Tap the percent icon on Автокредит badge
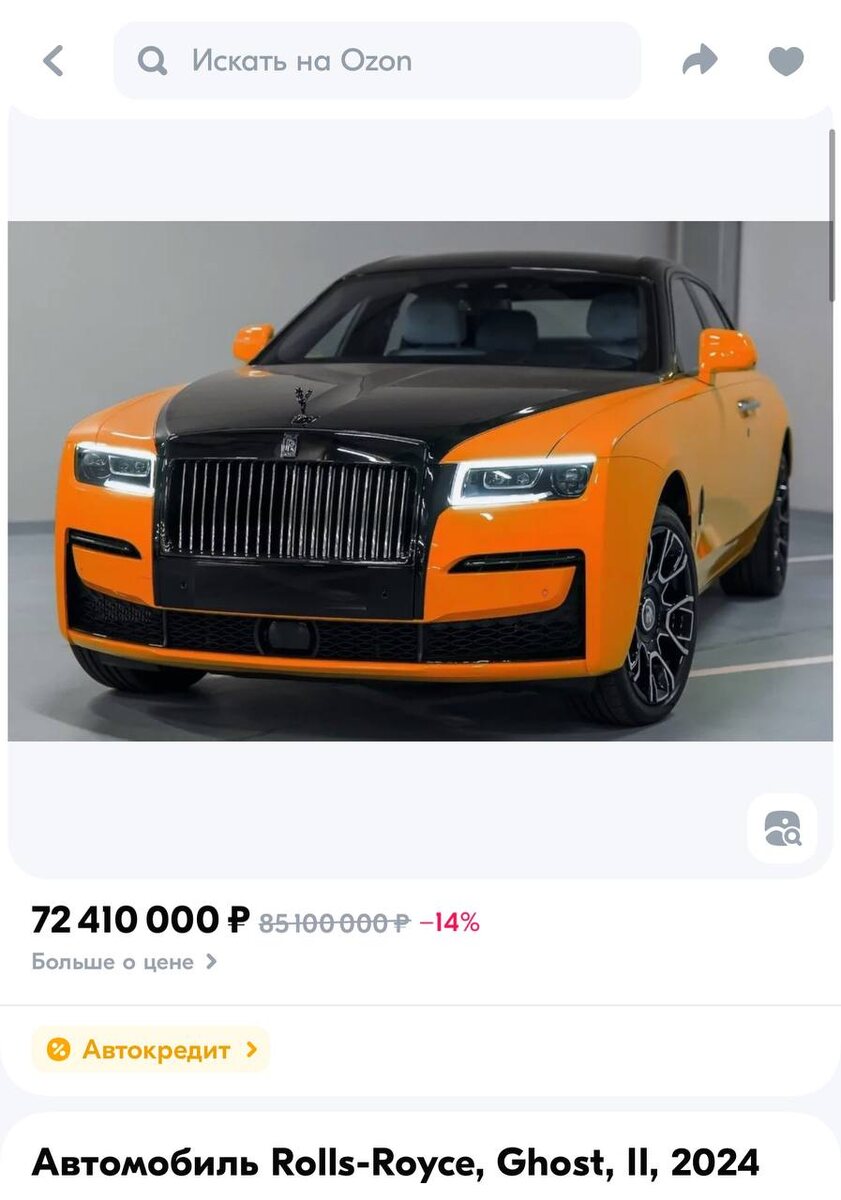The width and height of the screenshot is (841, 1200). click(59, 1050)
